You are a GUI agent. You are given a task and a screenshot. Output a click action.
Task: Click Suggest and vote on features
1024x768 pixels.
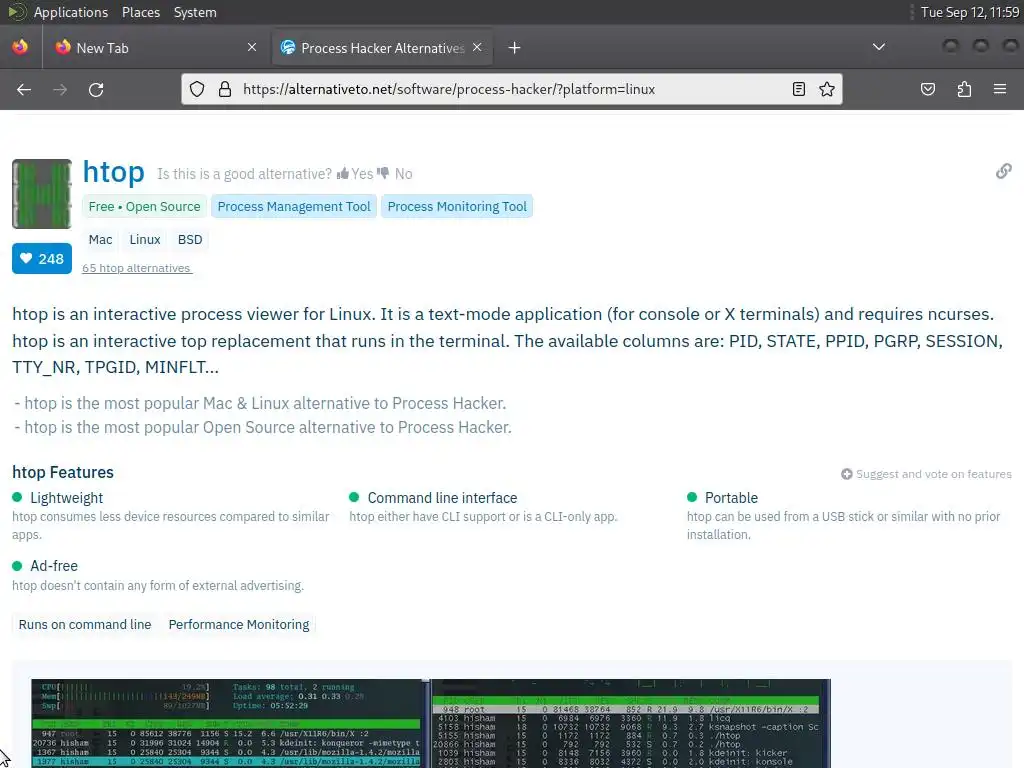click(x=926, y=474)
